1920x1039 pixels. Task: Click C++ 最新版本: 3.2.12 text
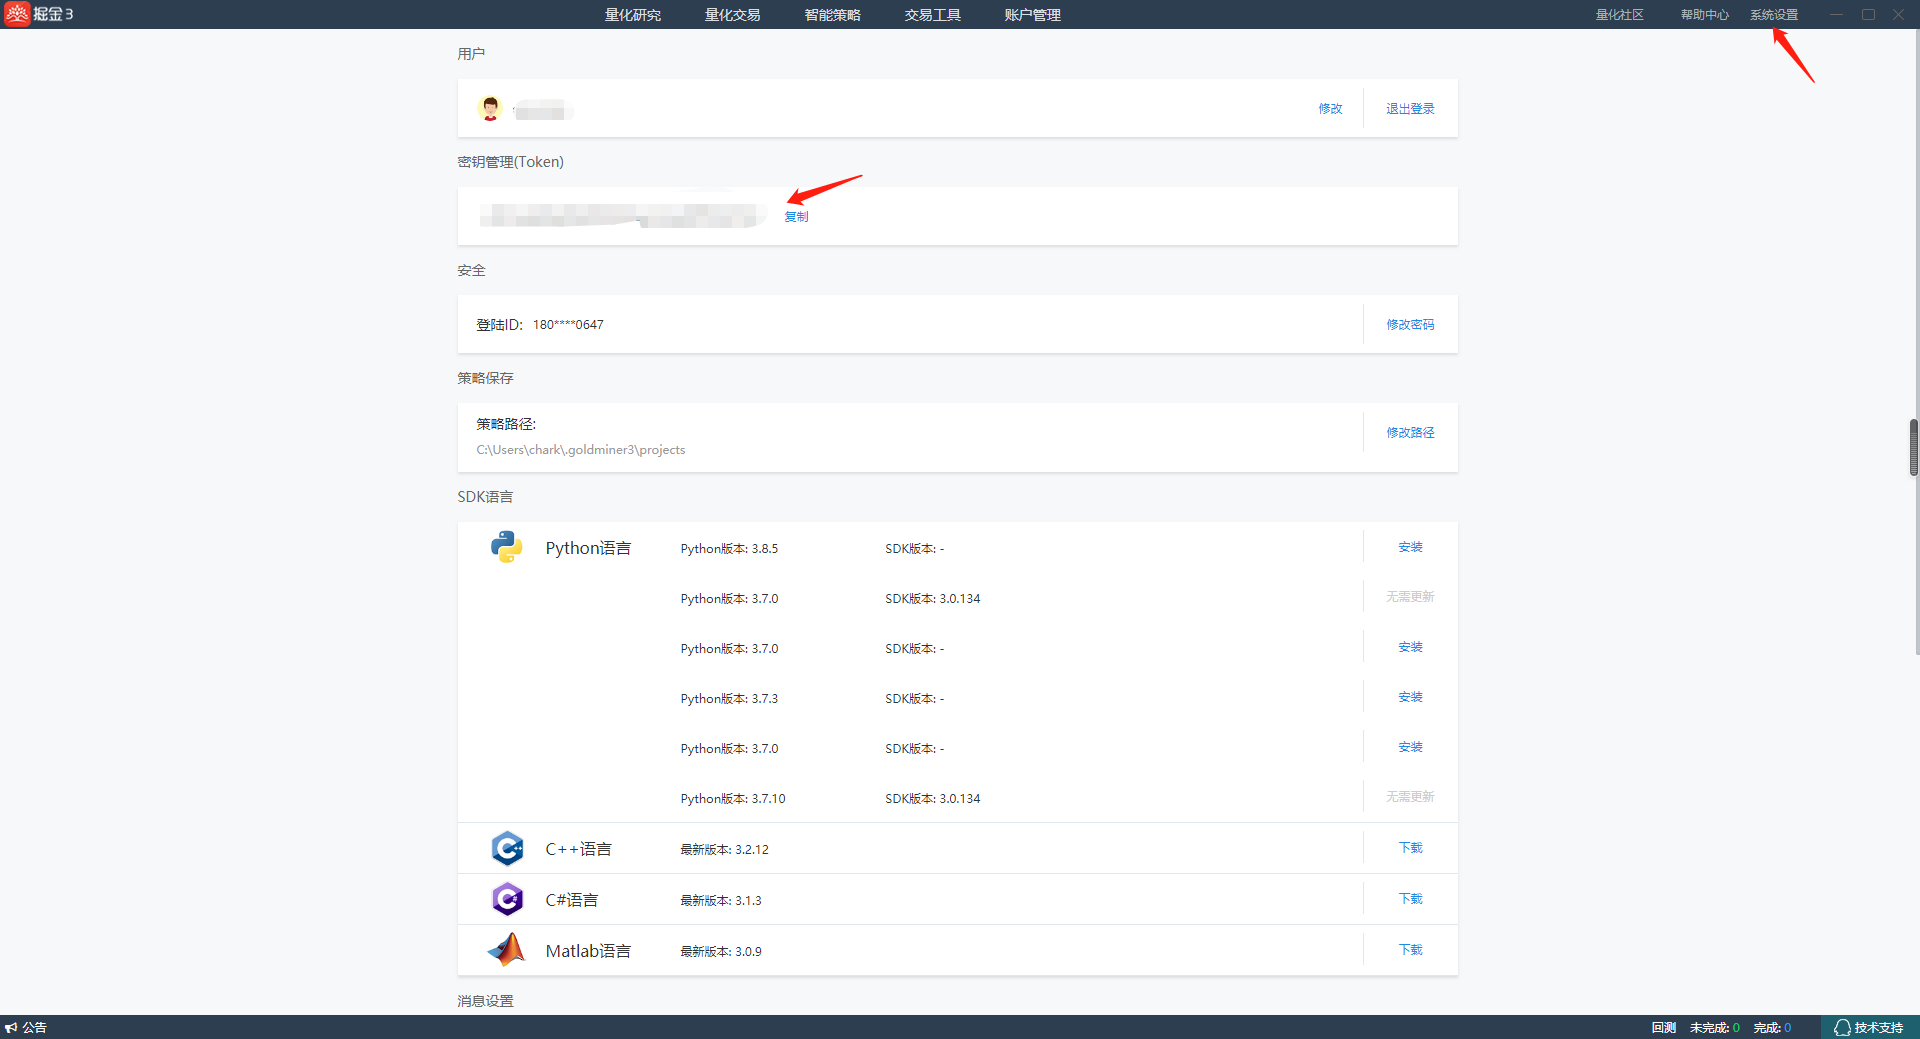pos(725,850)
